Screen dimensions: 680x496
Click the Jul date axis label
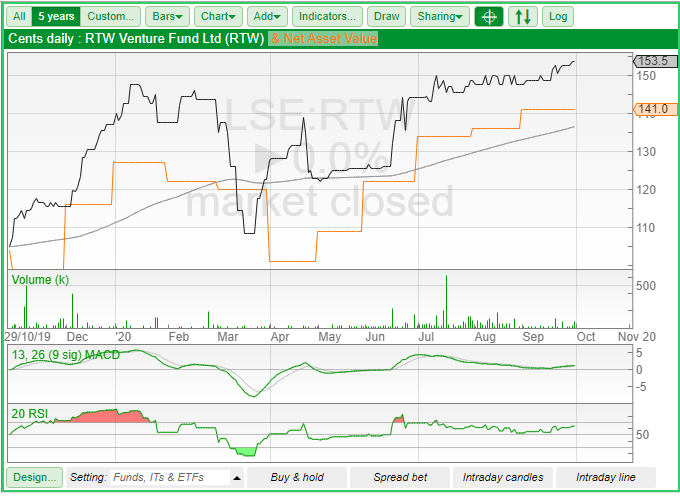pos(426,337)
